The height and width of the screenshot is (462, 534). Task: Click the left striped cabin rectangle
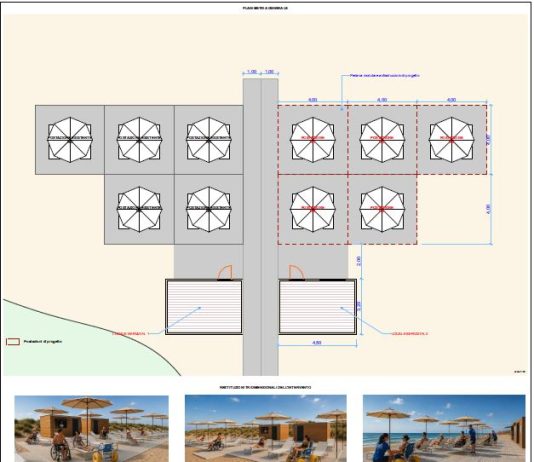(x=204, y=307)
